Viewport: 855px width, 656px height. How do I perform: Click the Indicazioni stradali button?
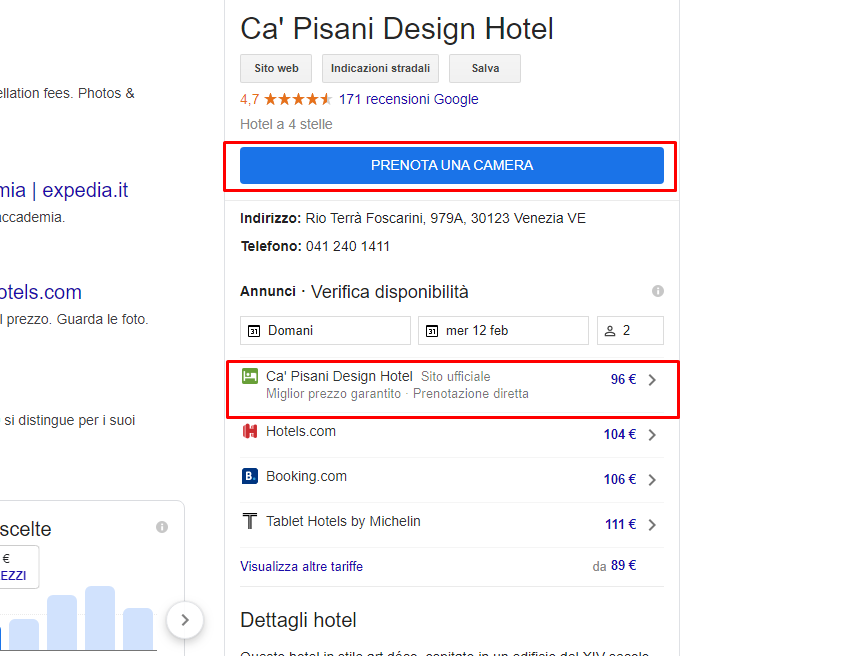click(380, 68)
